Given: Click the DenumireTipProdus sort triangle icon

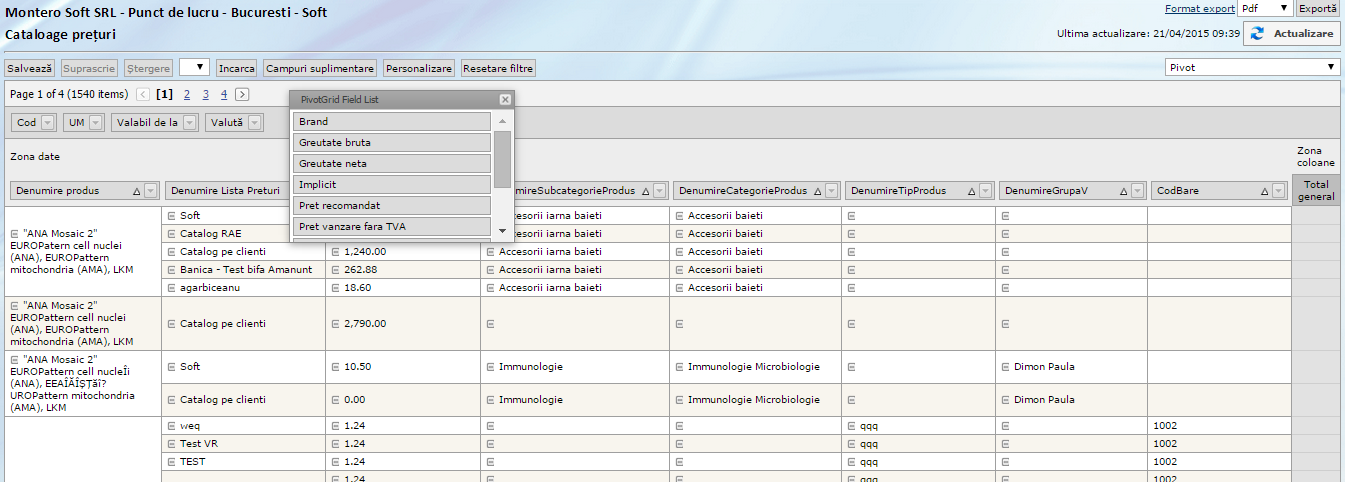Looking at the screenshot, I should tap(972, 191).
